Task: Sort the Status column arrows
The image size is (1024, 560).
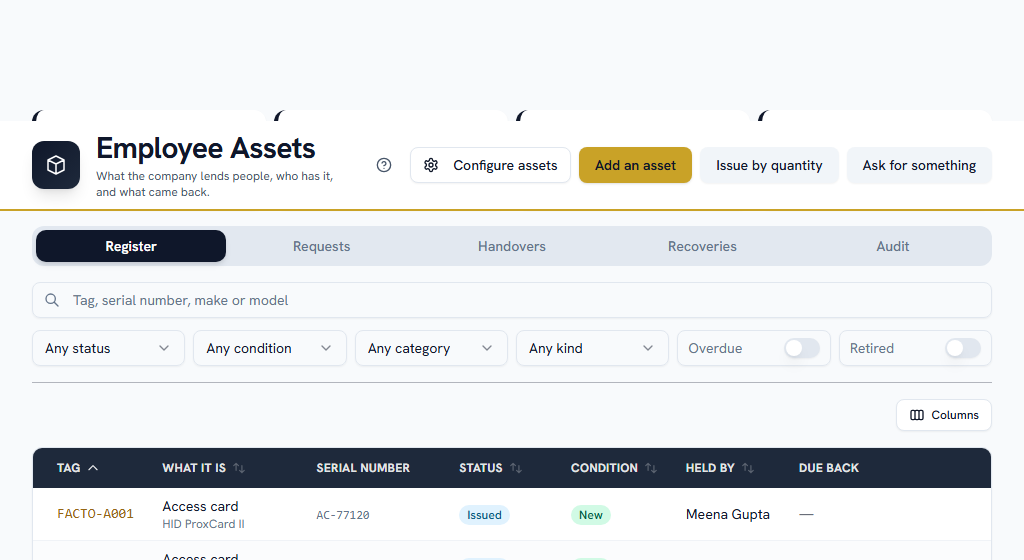Action: point(516,468)
